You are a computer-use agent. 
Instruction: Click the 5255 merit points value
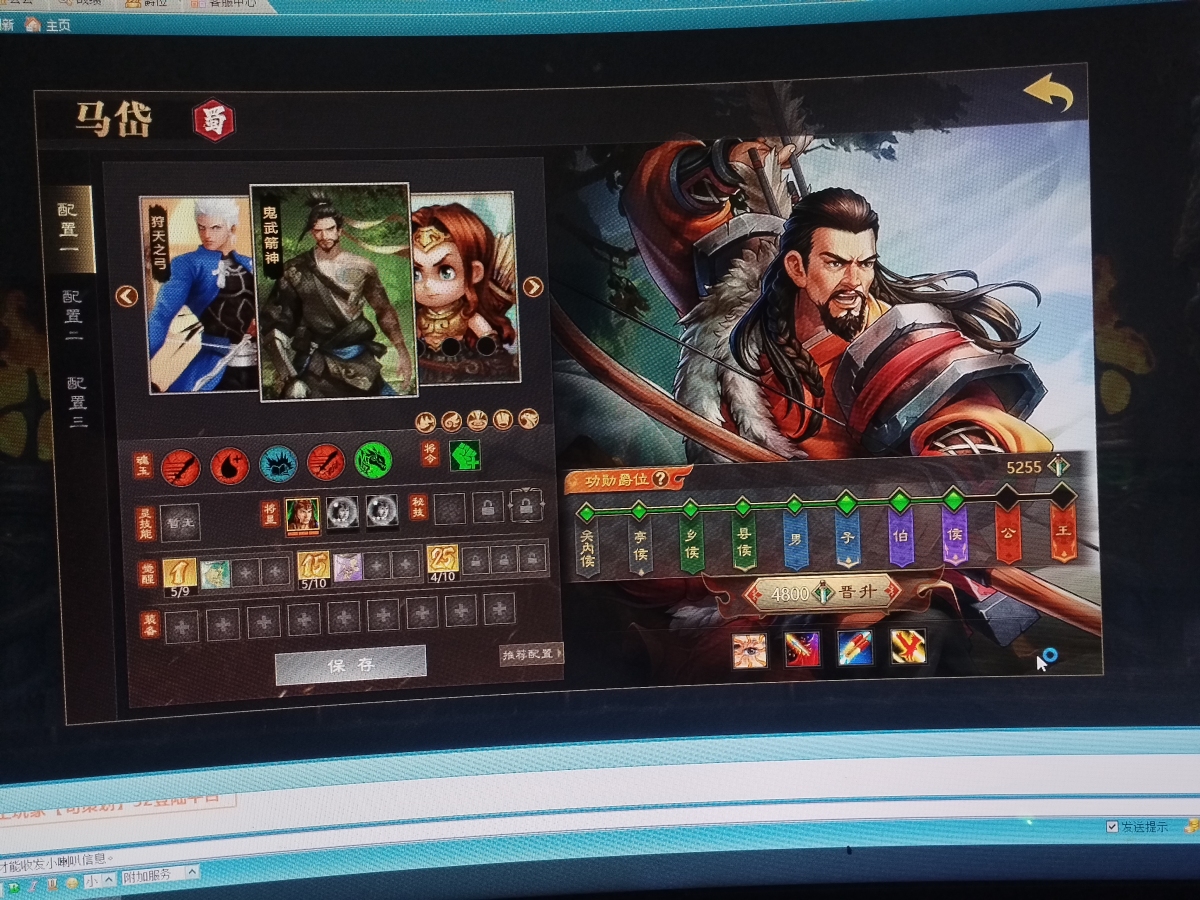pos(1023,467)
